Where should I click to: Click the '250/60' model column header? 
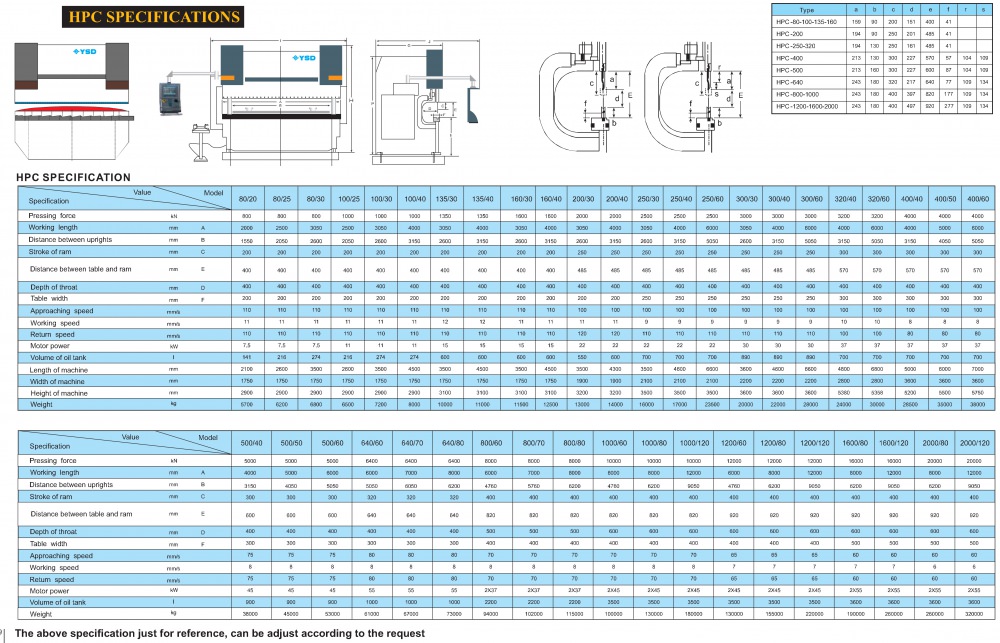tap(712, 199)
